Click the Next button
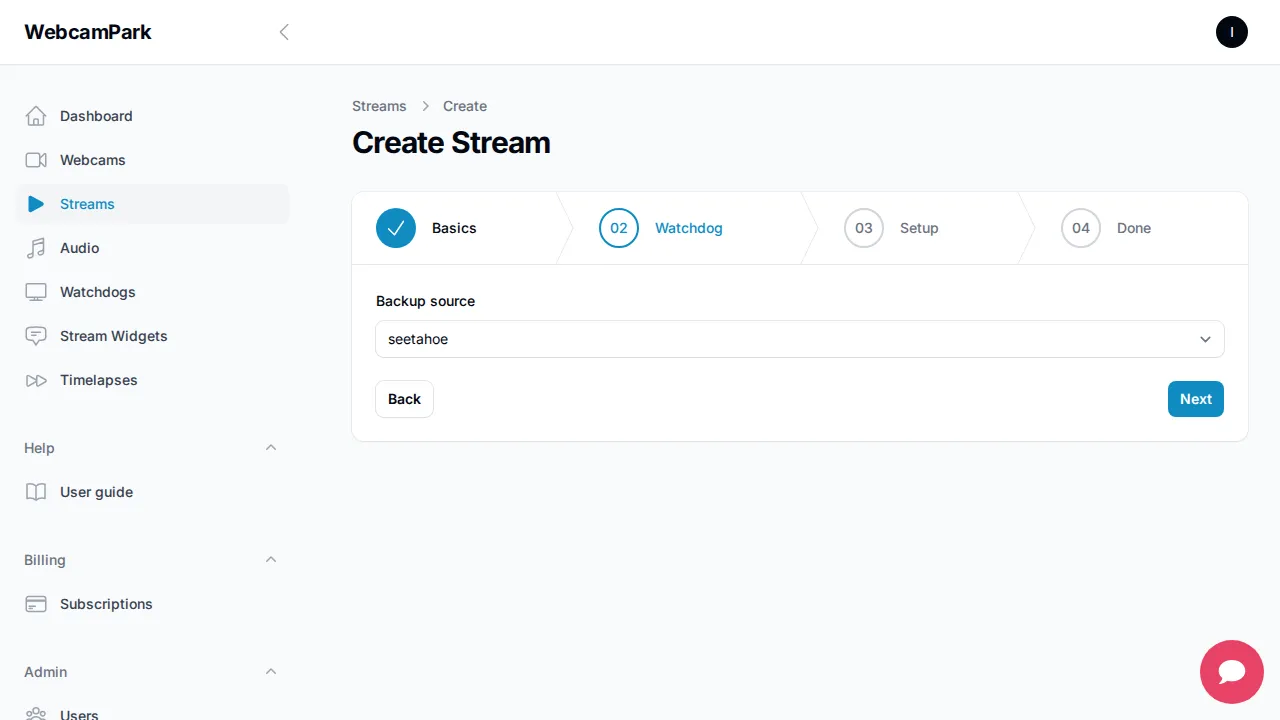 pyautogui.click(x=1195, y=398)
